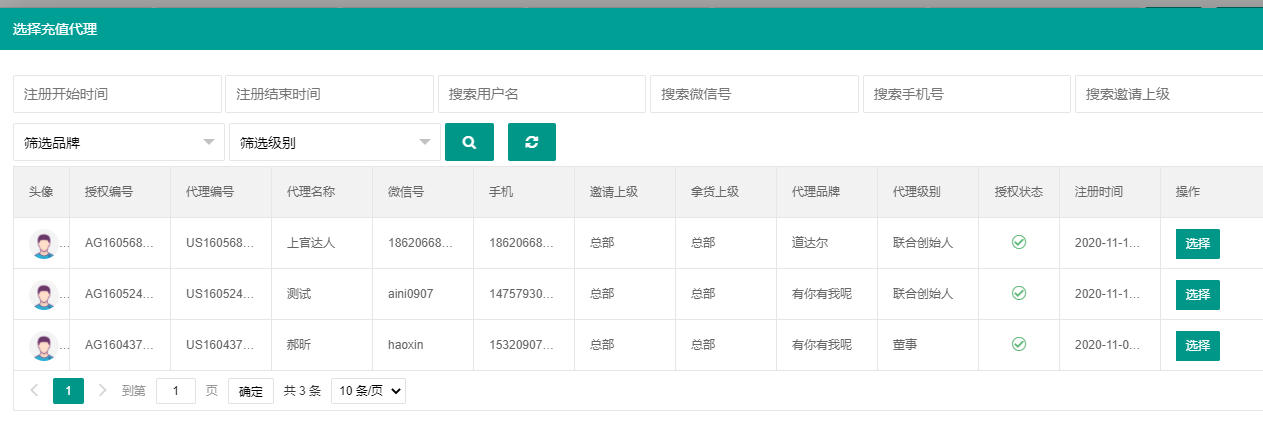Click the refresh reset icon button

tap(531, 142)
